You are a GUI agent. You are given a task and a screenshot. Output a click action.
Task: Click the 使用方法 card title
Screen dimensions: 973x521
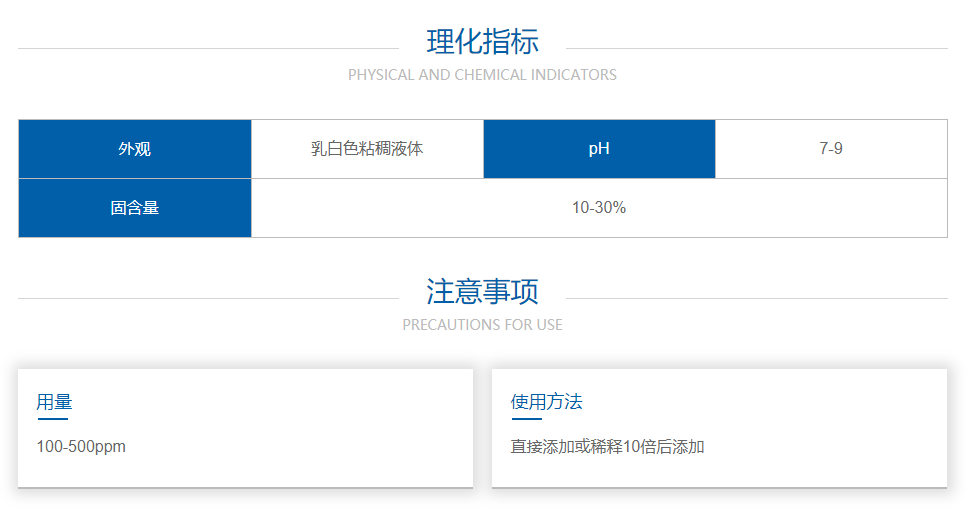546,402
